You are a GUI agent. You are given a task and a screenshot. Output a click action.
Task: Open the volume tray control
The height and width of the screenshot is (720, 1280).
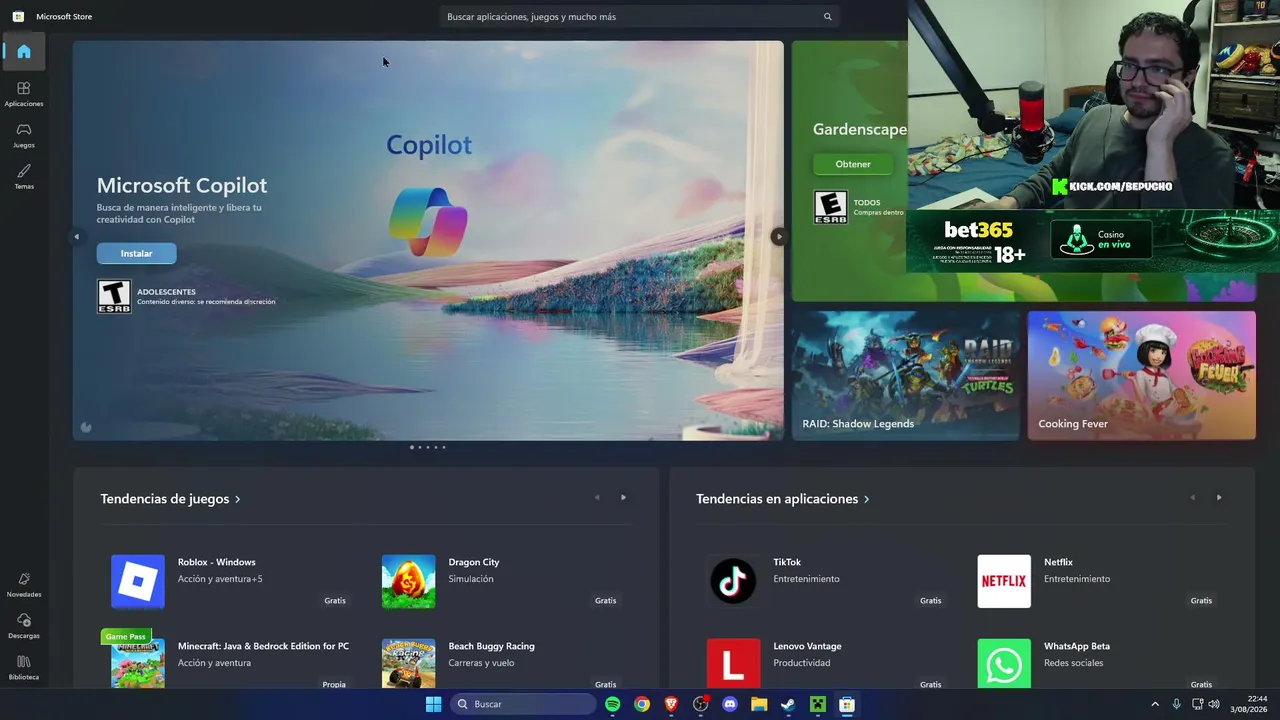1214,704
